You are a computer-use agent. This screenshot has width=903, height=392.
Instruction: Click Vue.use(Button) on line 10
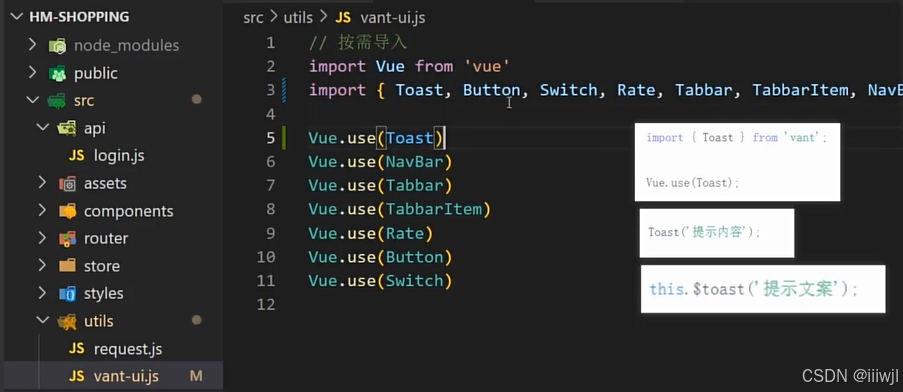381,257
